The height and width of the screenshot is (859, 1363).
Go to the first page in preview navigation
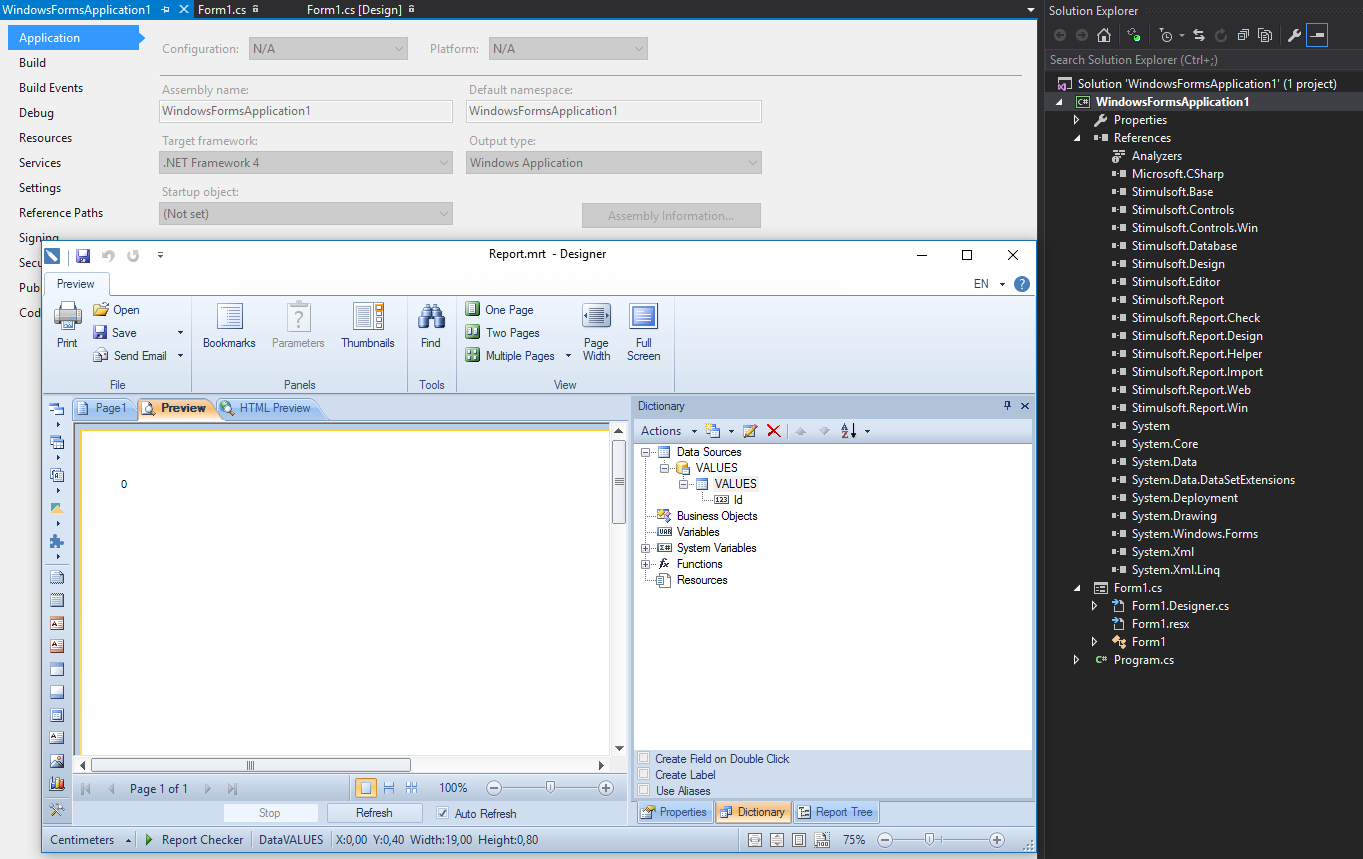pos(86,789)
